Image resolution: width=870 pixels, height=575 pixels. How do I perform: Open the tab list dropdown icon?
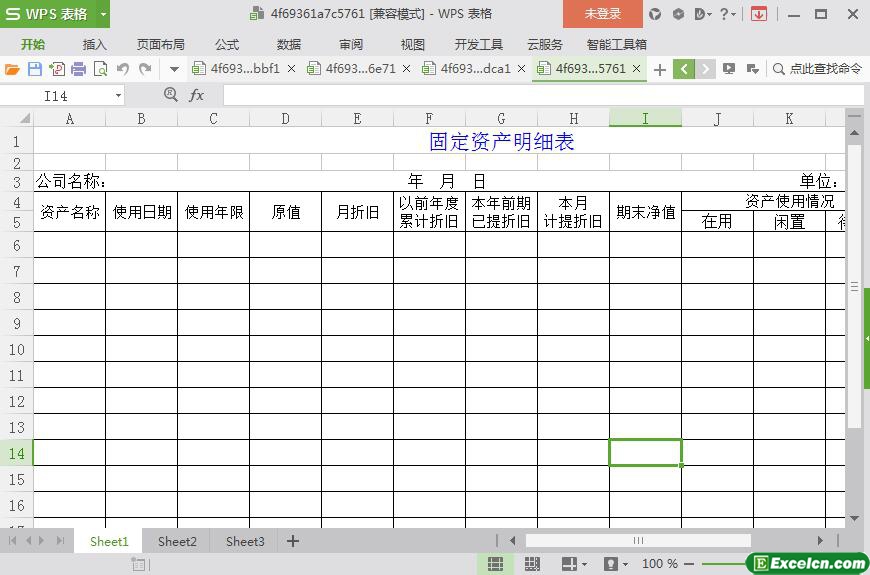(x=753, y=69)
